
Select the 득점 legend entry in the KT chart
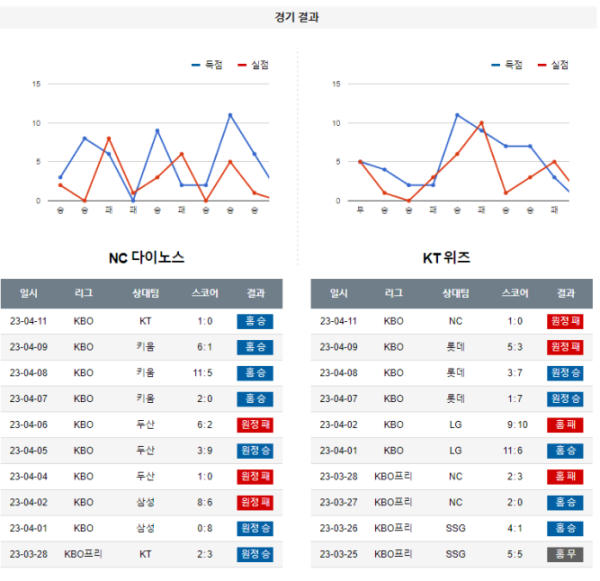(507, 65)
